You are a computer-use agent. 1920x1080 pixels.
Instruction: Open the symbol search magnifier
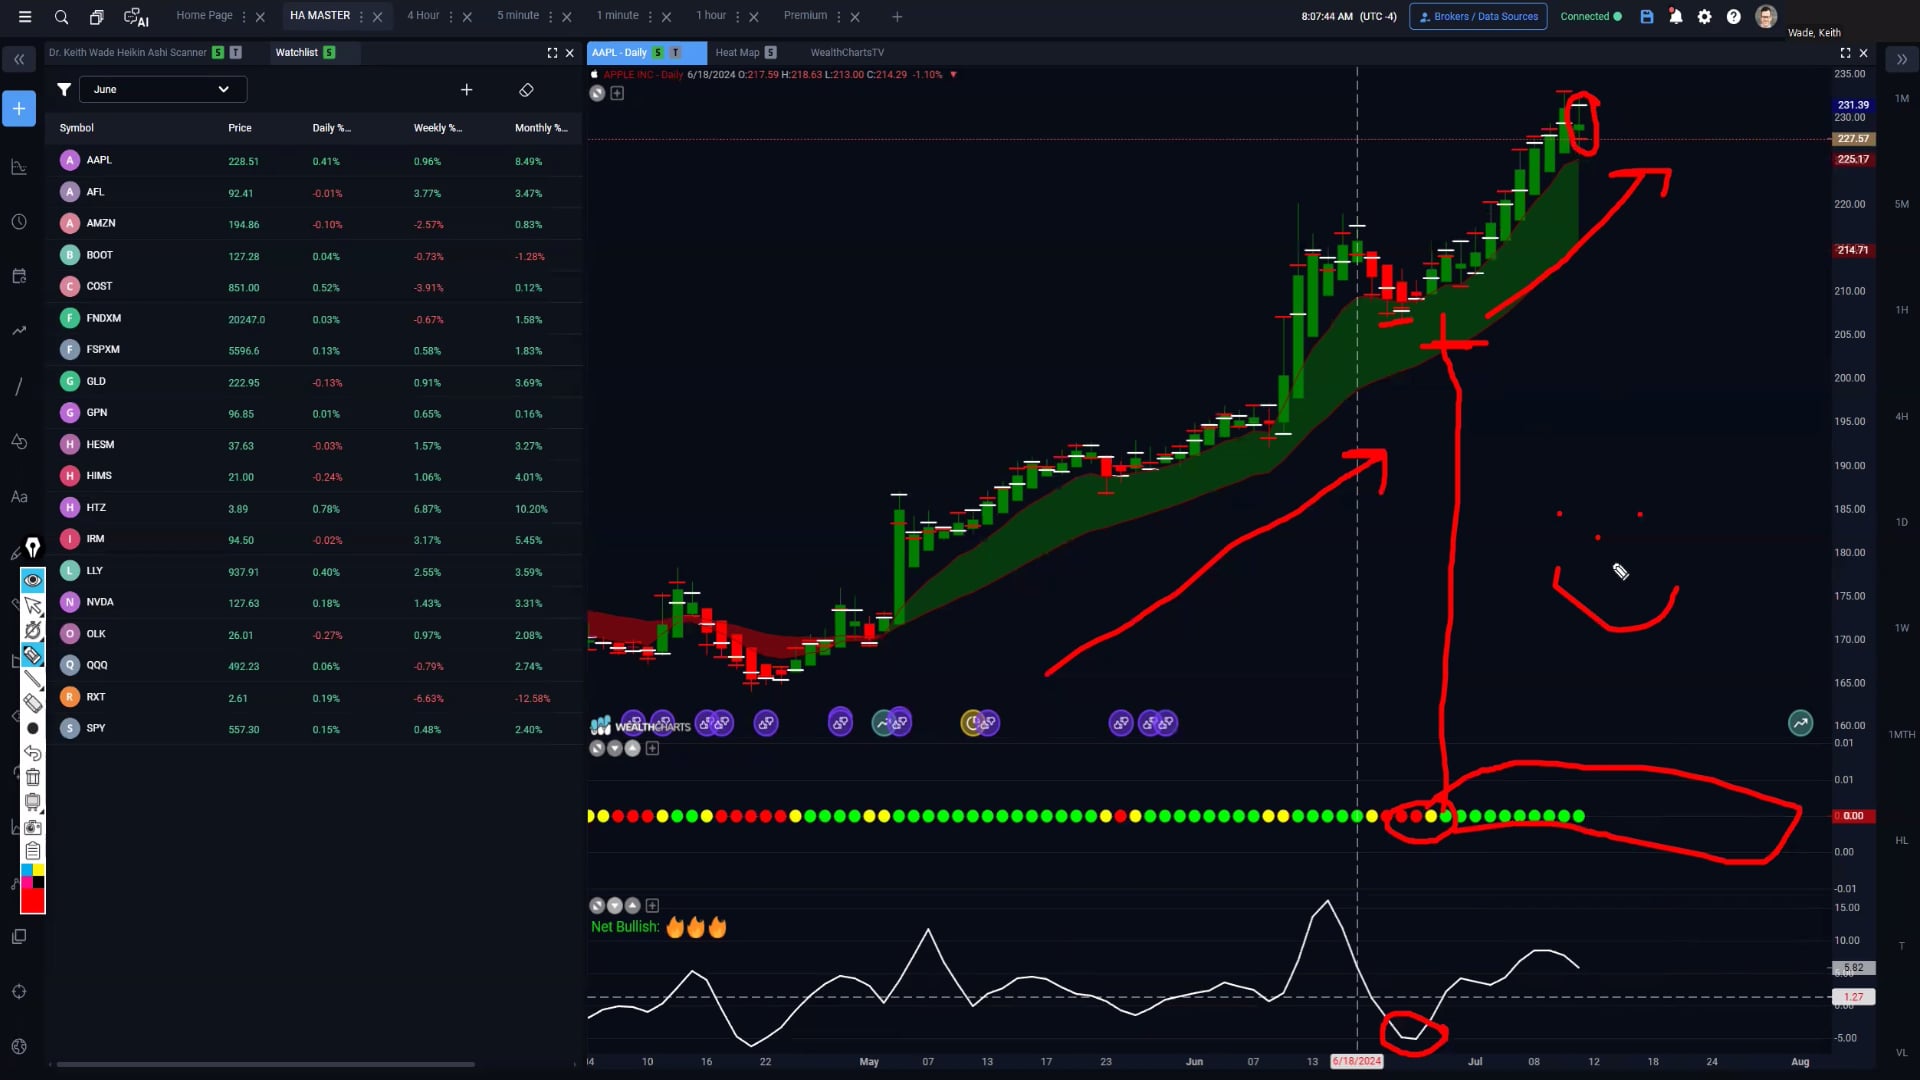point(61,17)
